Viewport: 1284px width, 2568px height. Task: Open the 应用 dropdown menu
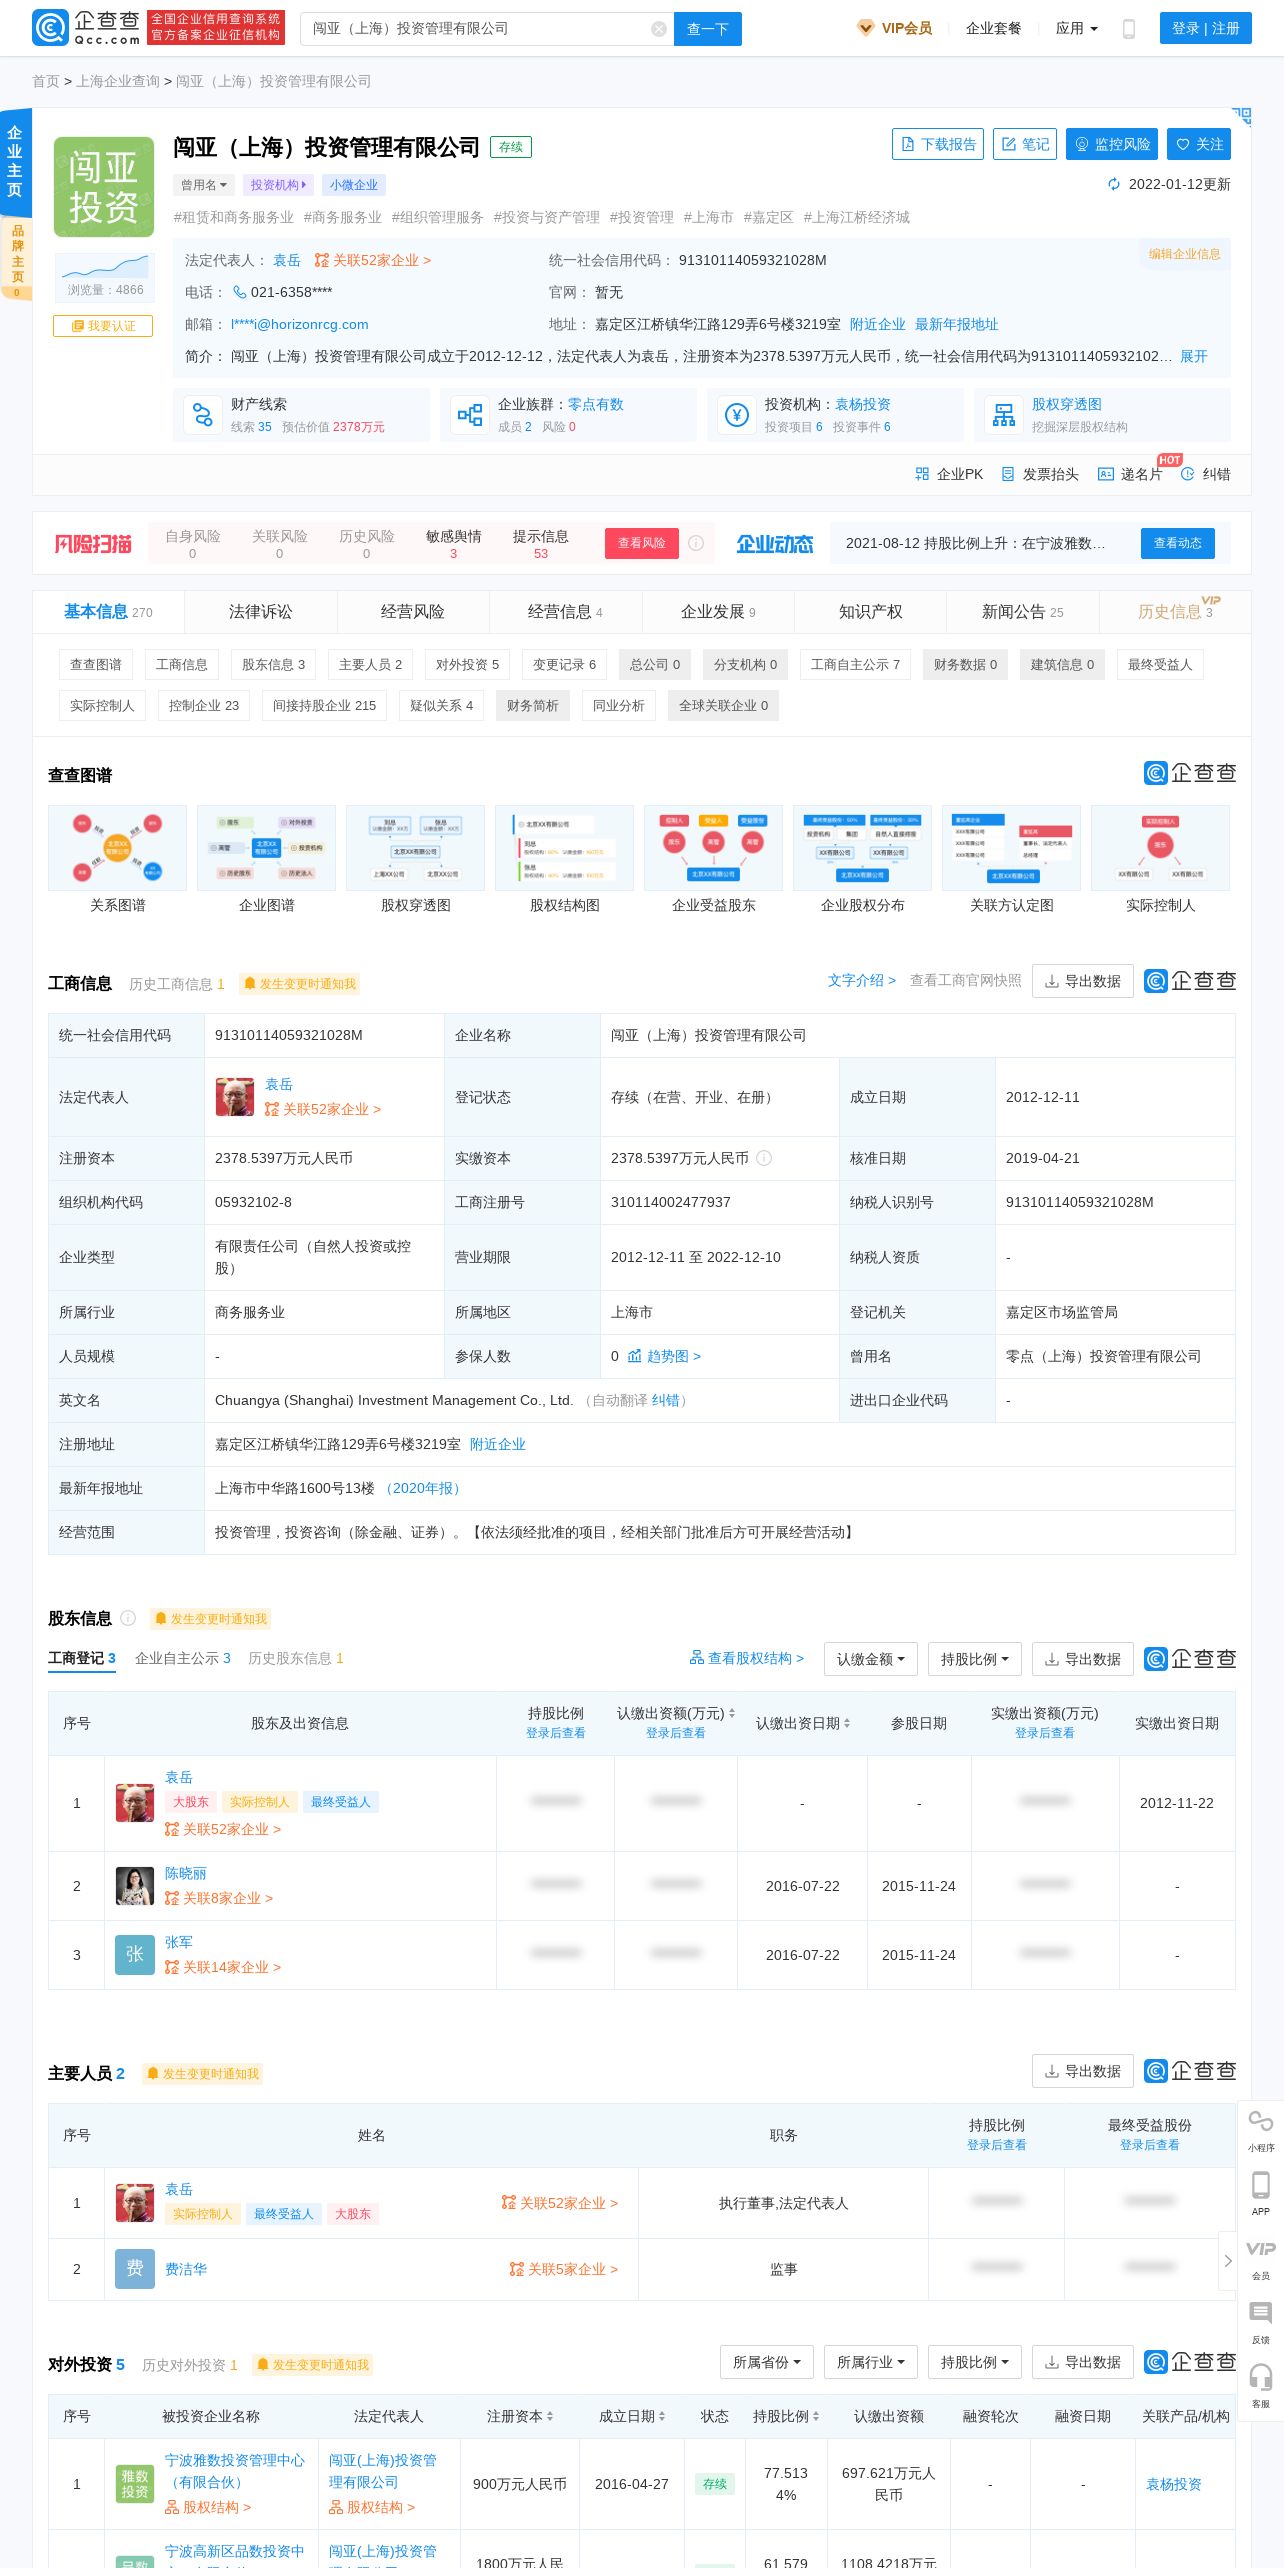tap(1076, 28)
